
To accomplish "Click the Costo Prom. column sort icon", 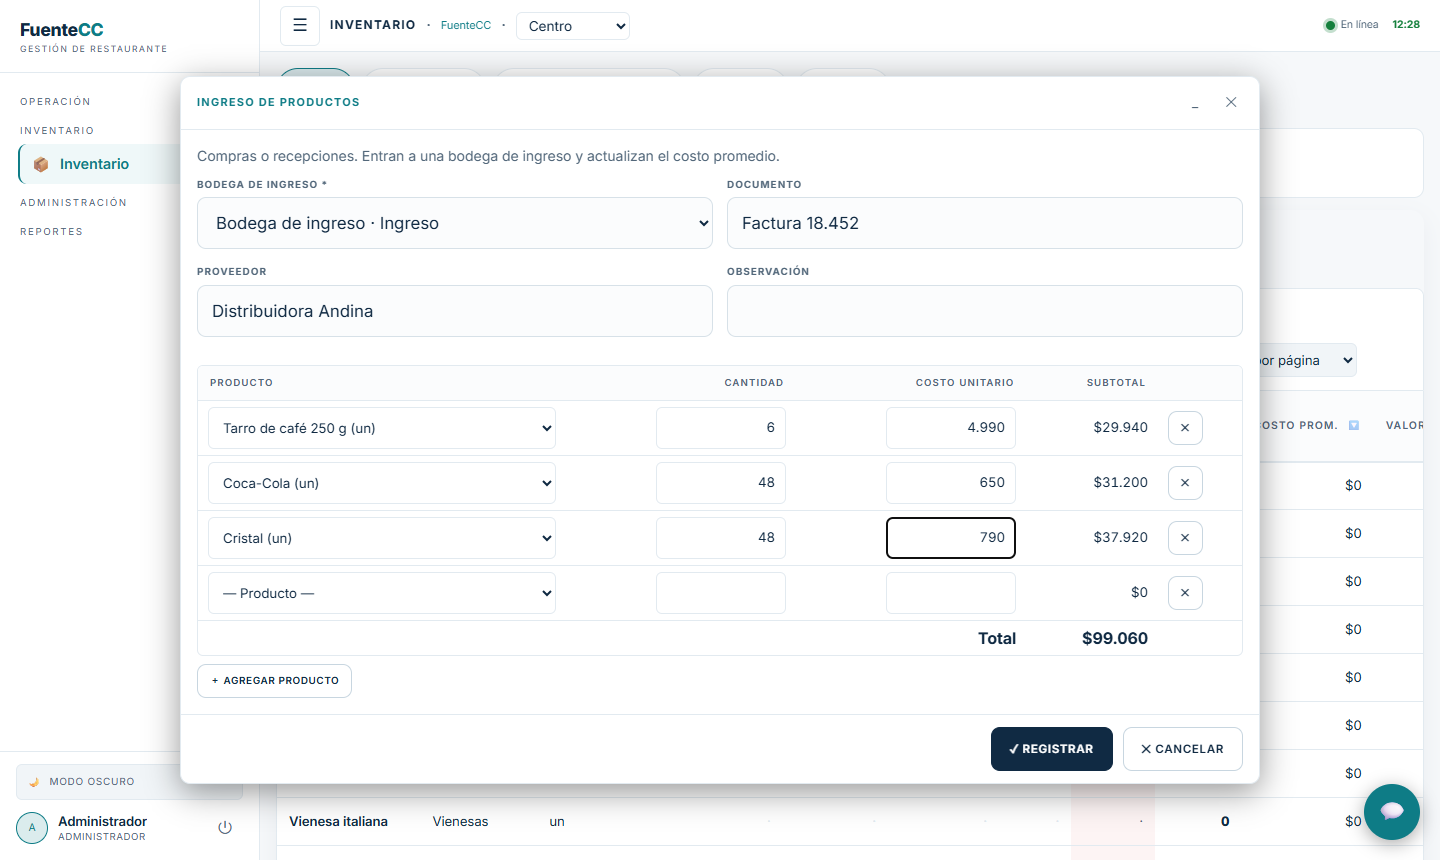I will tap(1354, 426).
